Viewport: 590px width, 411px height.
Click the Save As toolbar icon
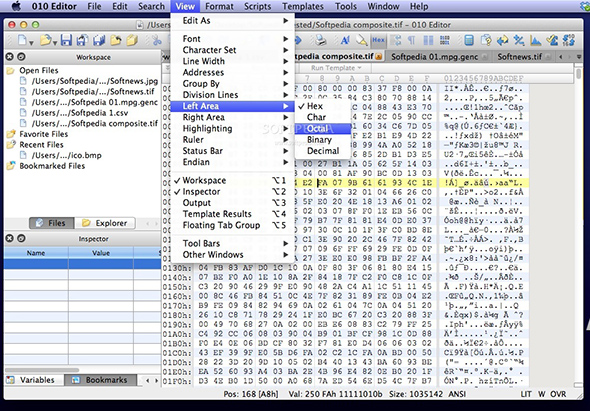(82, 40)
